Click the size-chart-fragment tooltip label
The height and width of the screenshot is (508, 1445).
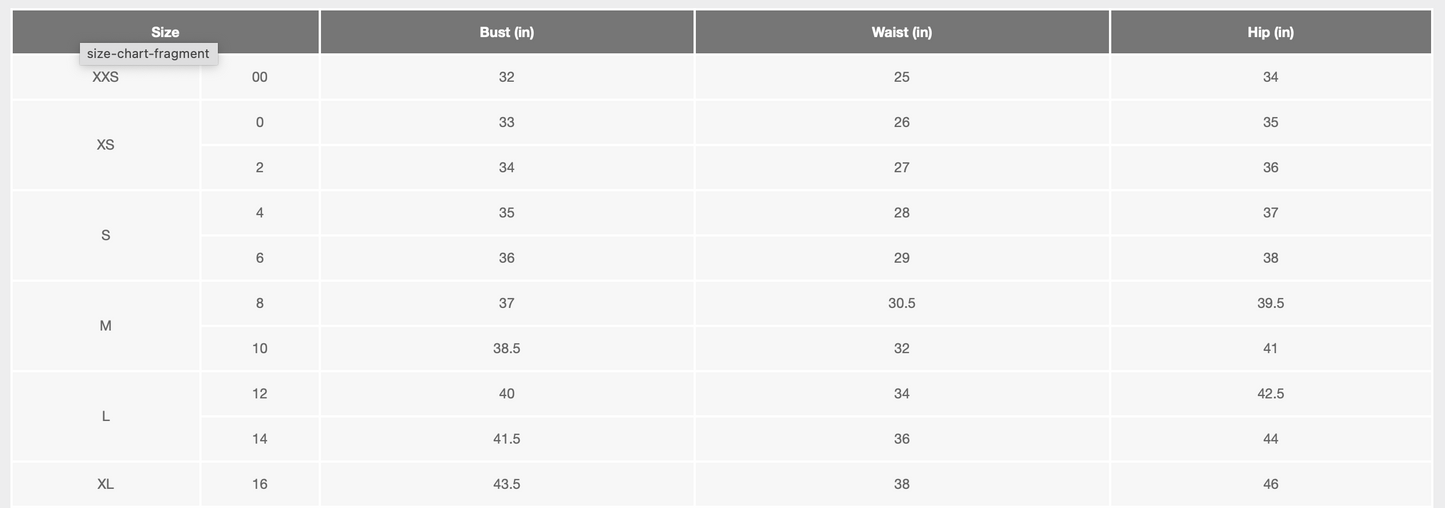(x=148, y=54)
